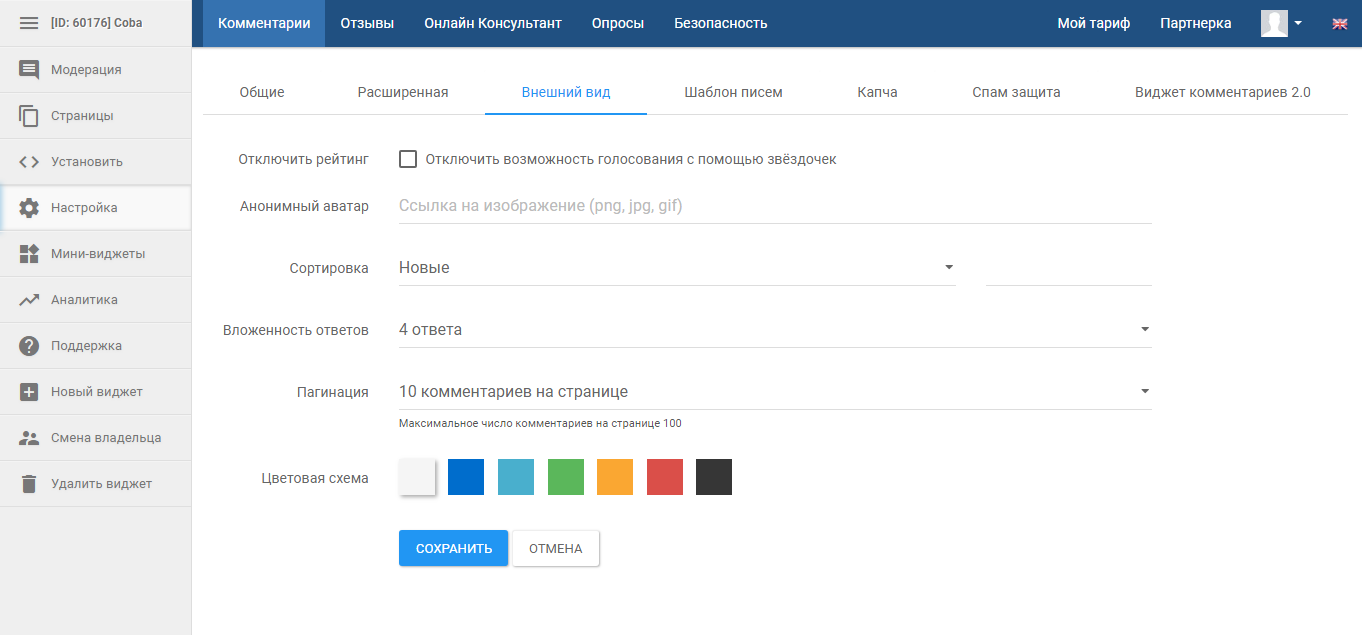Expand the Пагинация comments per page dropdown
Screen dimensions: 1362x635
coord(774,392)
